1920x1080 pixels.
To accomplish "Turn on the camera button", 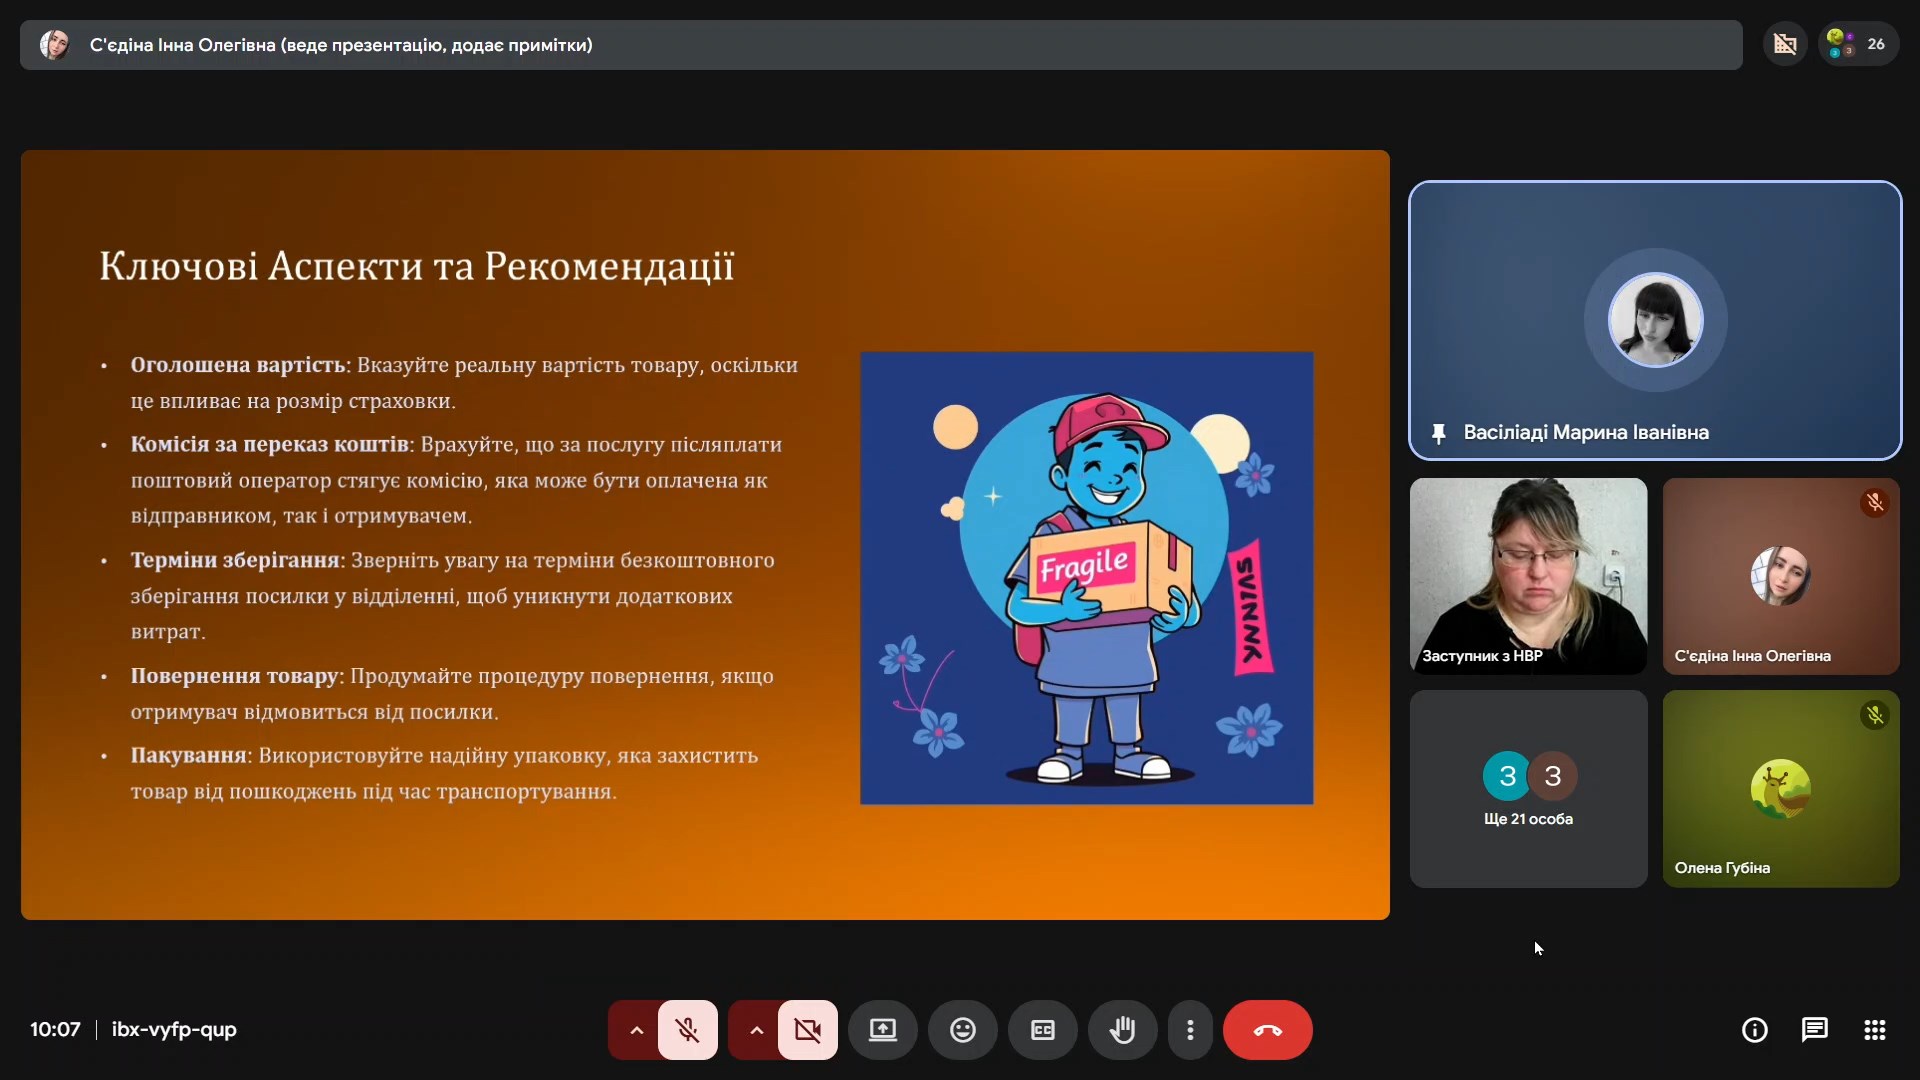I will (807, 1030).
